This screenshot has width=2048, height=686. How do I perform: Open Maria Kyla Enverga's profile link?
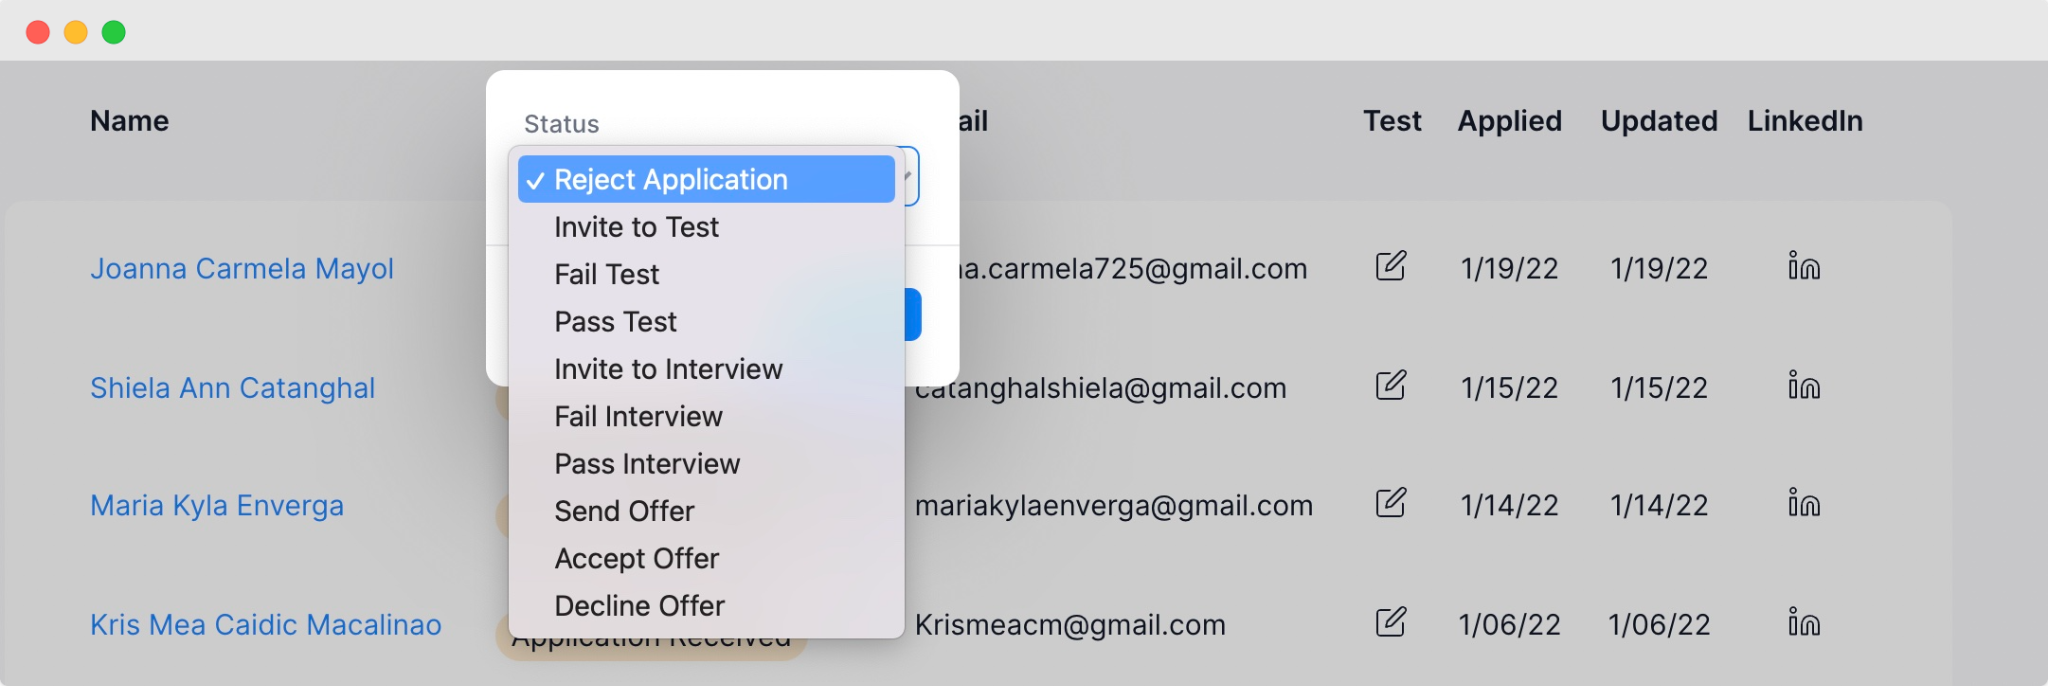click(217, 506)
